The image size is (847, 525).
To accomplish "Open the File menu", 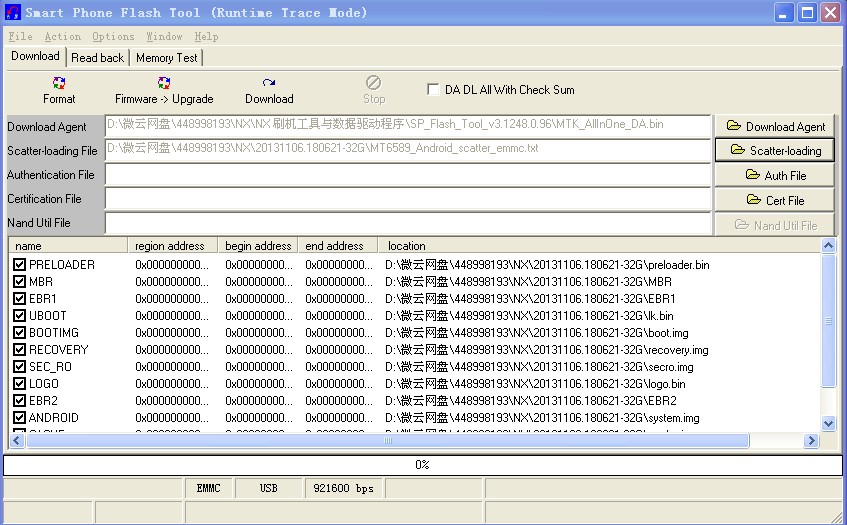I will (x=21, y=36).
